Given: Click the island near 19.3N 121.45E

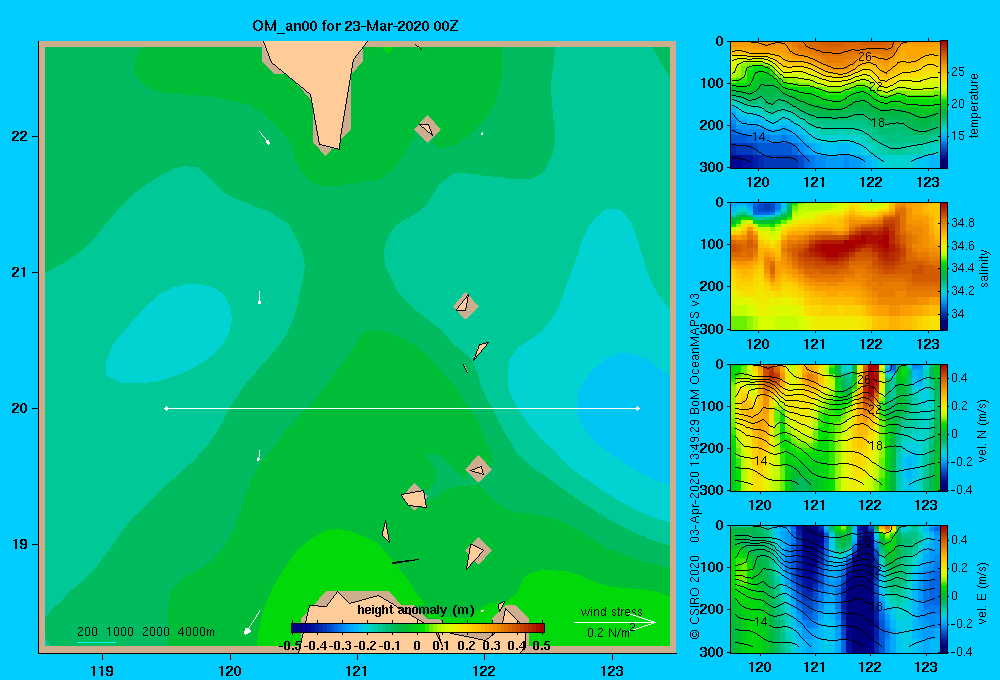Looking at the screenshot, I should [x=415, y=497].
